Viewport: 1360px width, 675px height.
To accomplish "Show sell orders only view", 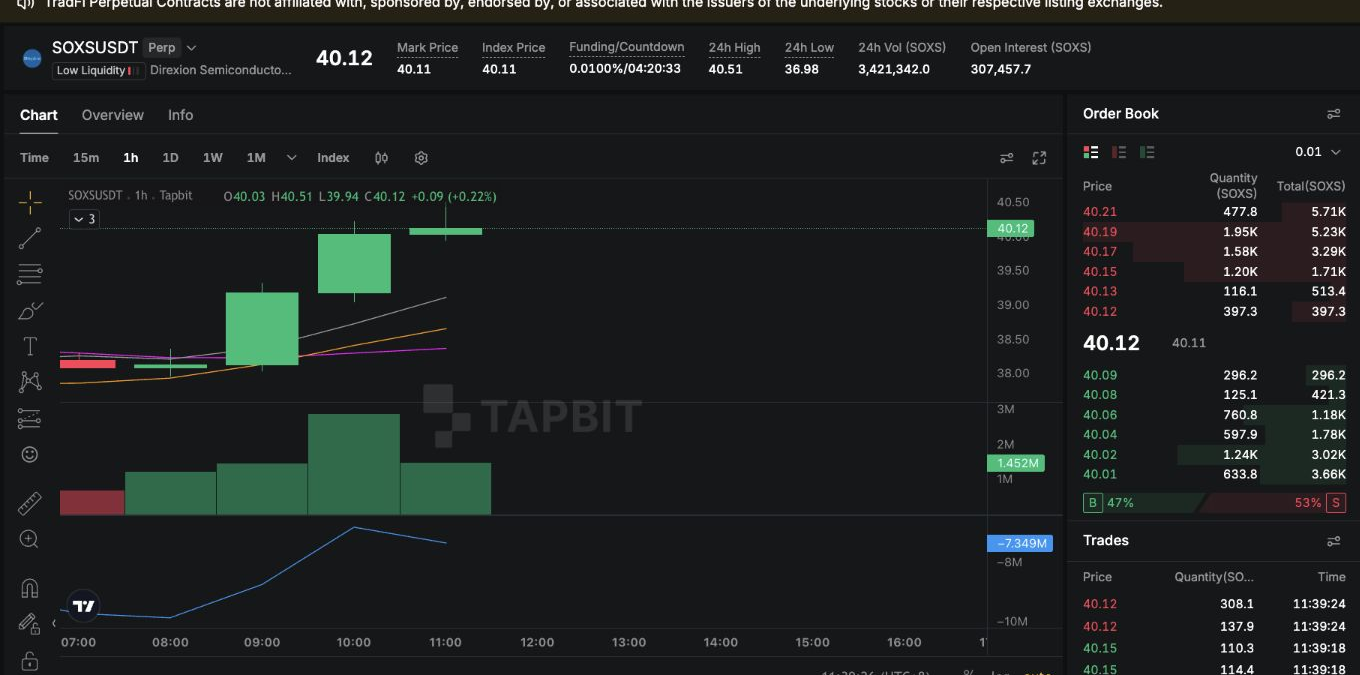I will [1119, 152].
